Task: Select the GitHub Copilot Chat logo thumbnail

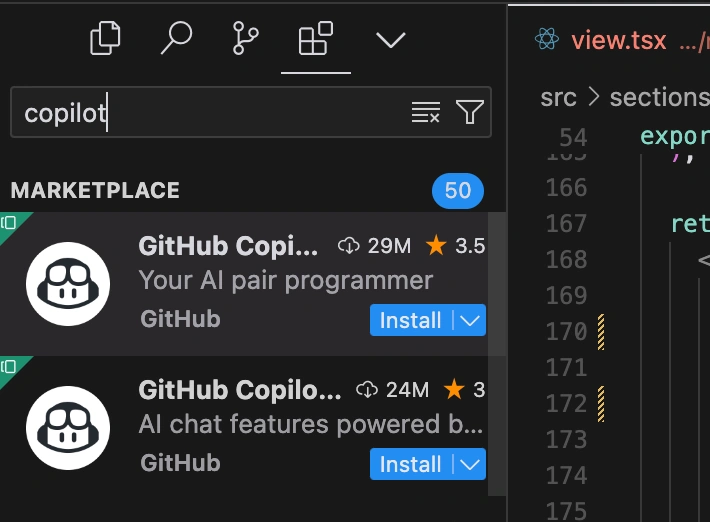Action: (x=68, y=428)
